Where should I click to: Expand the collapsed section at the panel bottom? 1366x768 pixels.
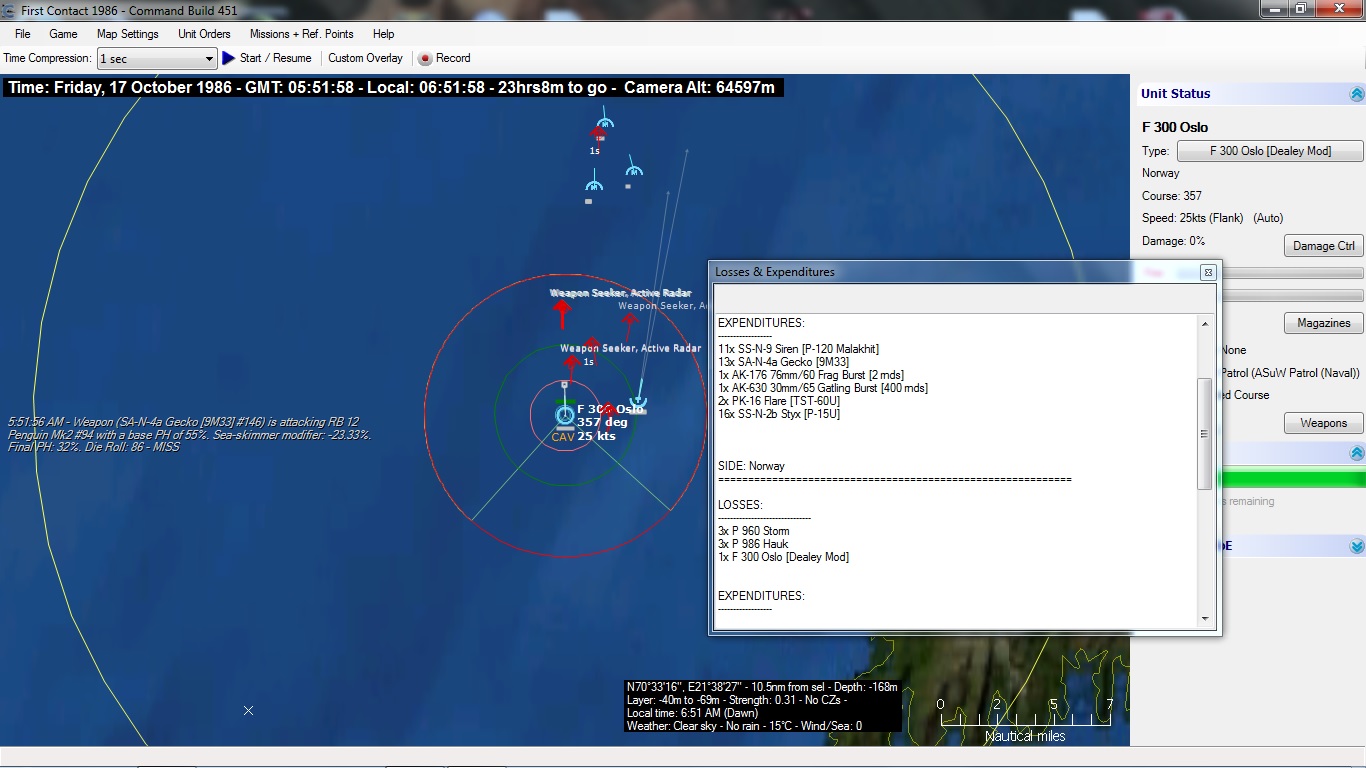[x=1356, y=546]
